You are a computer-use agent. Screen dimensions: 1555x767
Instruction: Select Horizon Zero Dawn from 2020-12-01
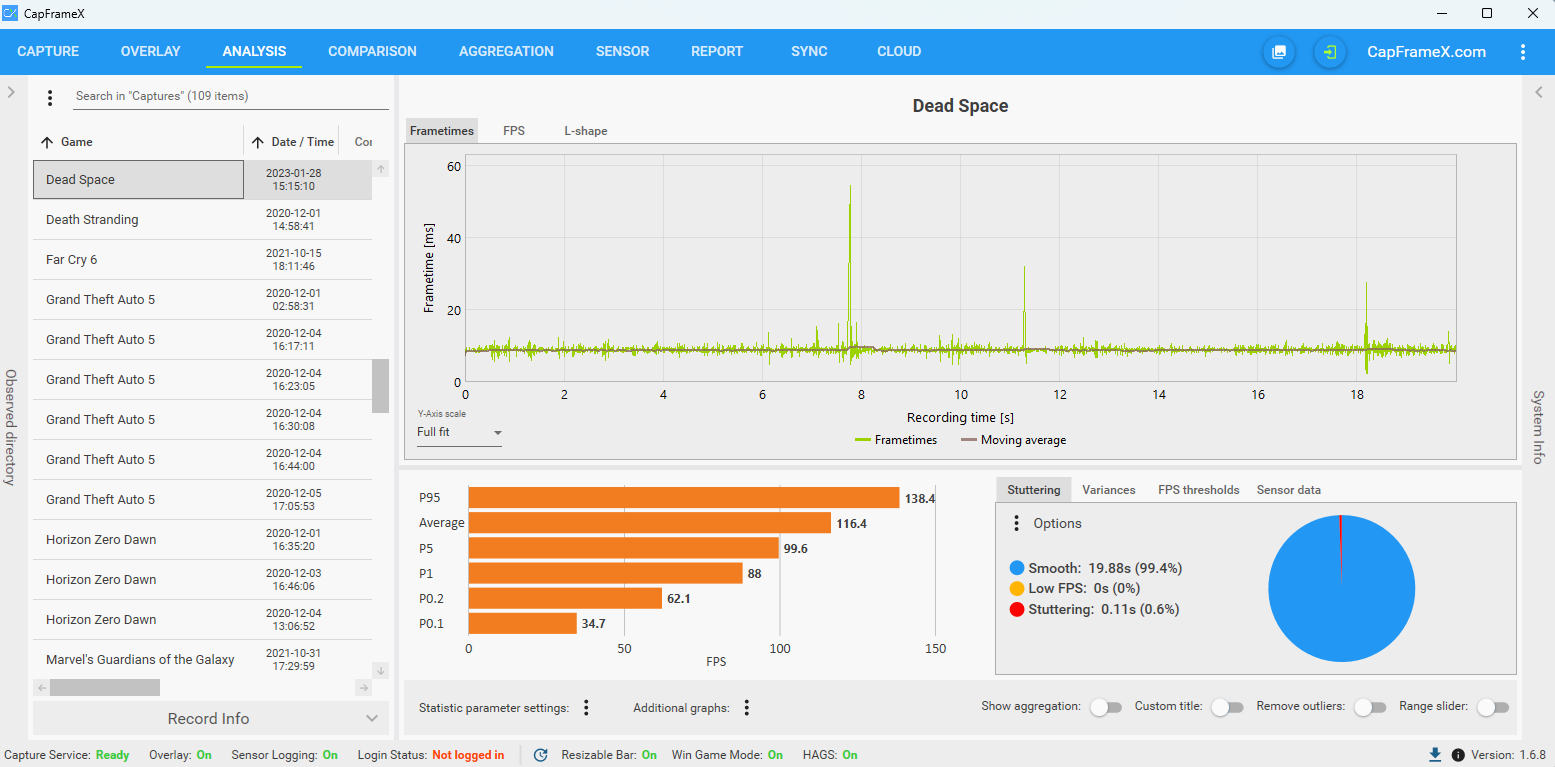[202, 540]
